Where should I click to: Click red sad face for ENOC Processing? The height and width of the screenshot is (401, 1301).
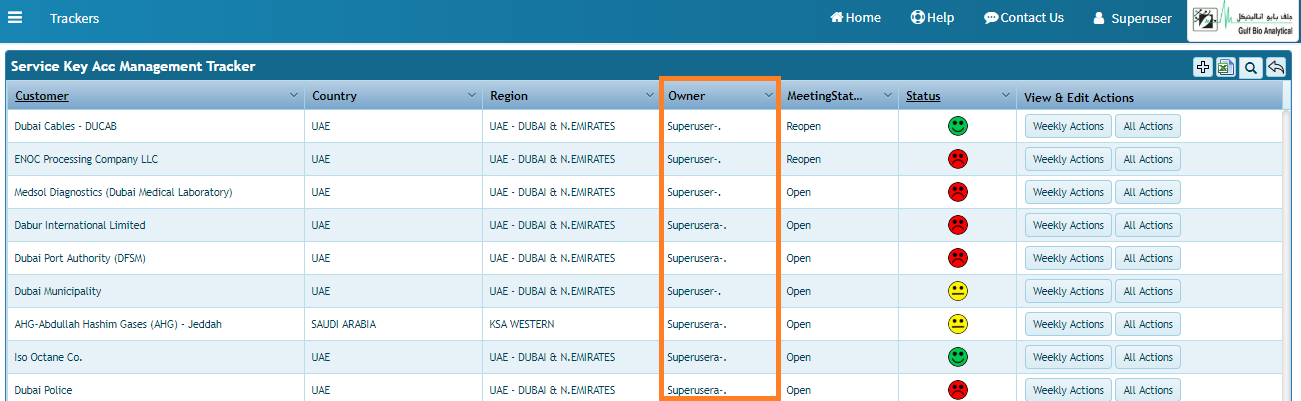pyautogui.click(x=958, y=159)
